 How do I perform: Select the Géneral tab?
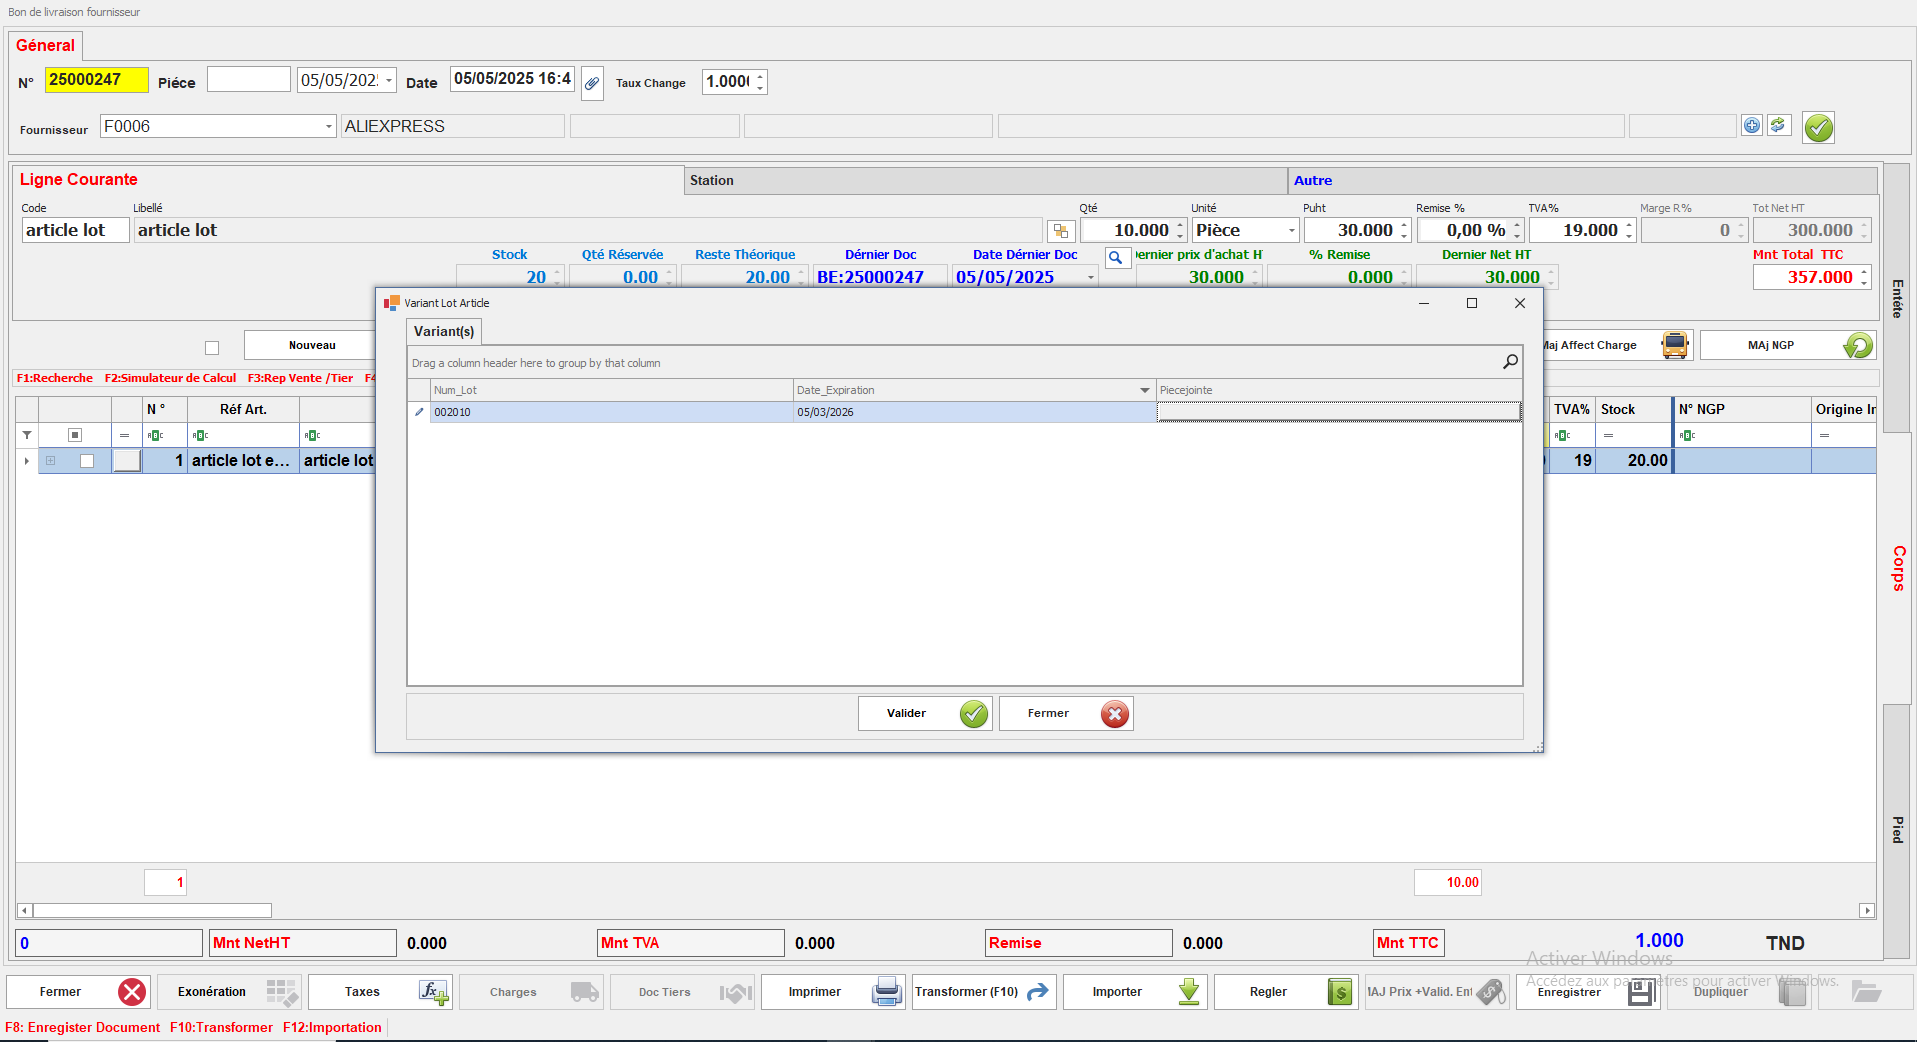tap(46, 46)
